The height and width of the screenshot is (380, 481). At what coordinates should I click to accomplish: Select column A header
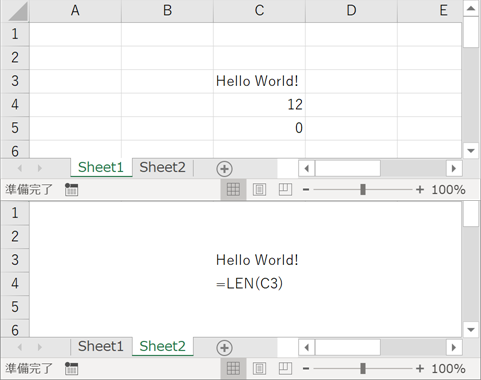(75, 11)
